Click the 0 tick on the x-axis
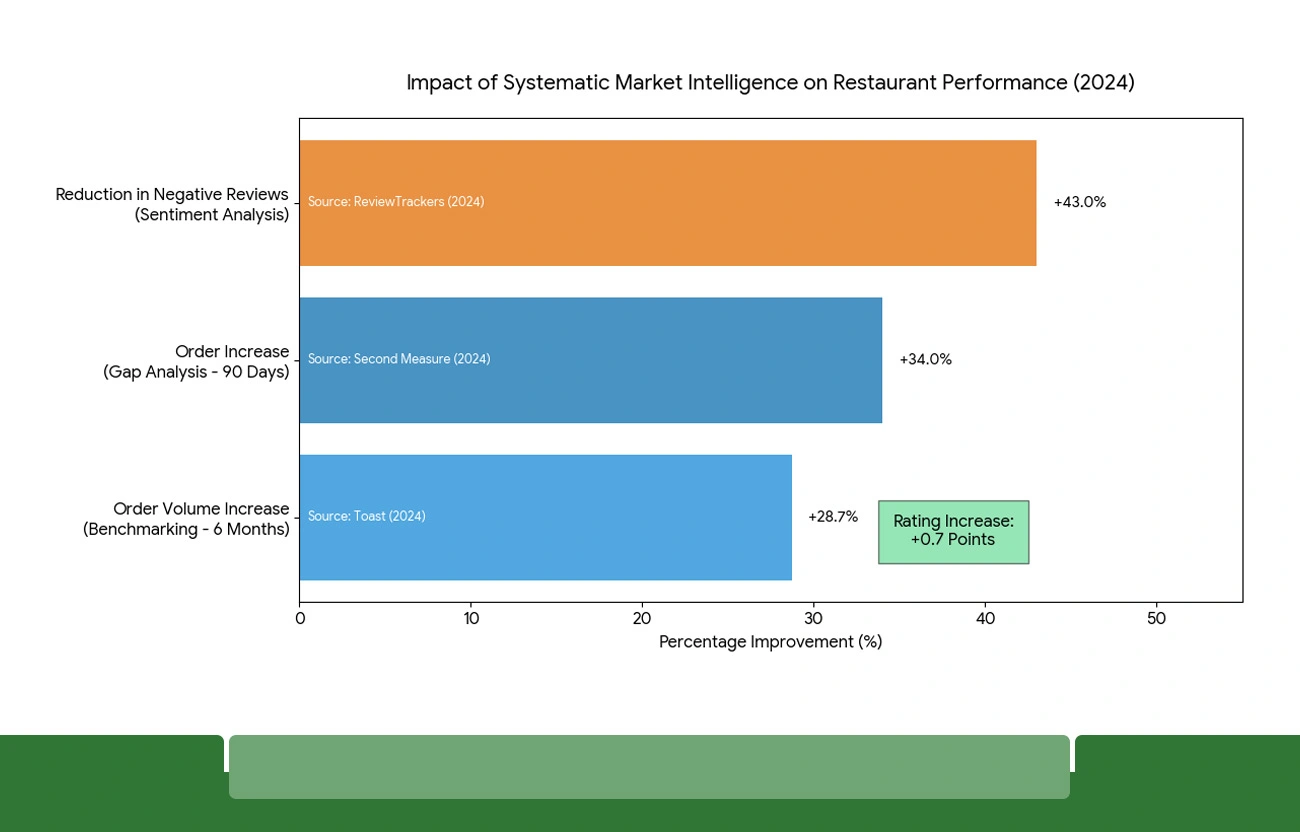This screenshot has width=1300, height=832. coord(299,618)
